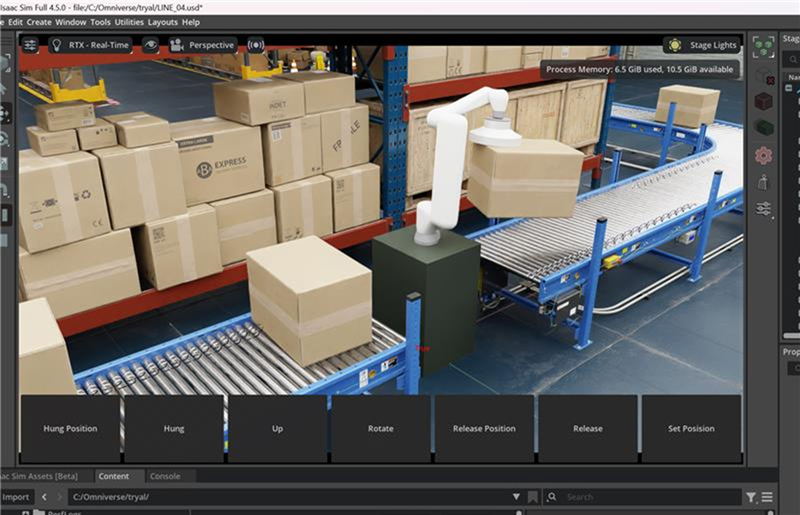
Task: Click the red gear physics icon
Action: 763,155
